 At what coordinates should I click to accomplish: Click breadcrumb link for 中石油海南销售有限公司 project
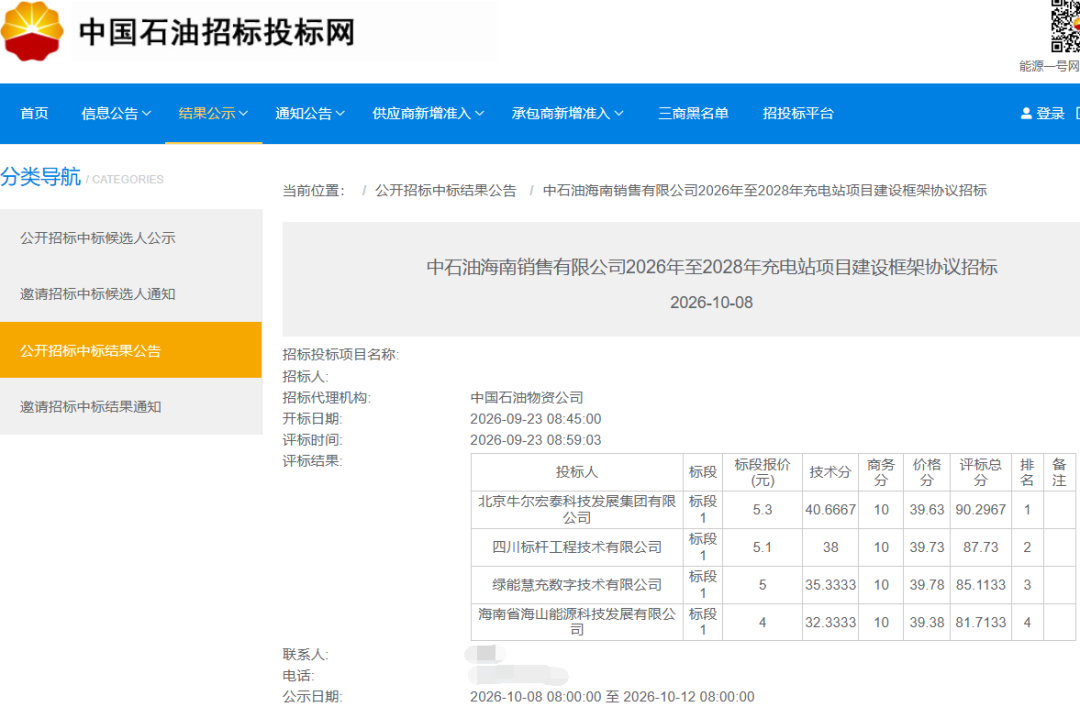click(765, 191)
